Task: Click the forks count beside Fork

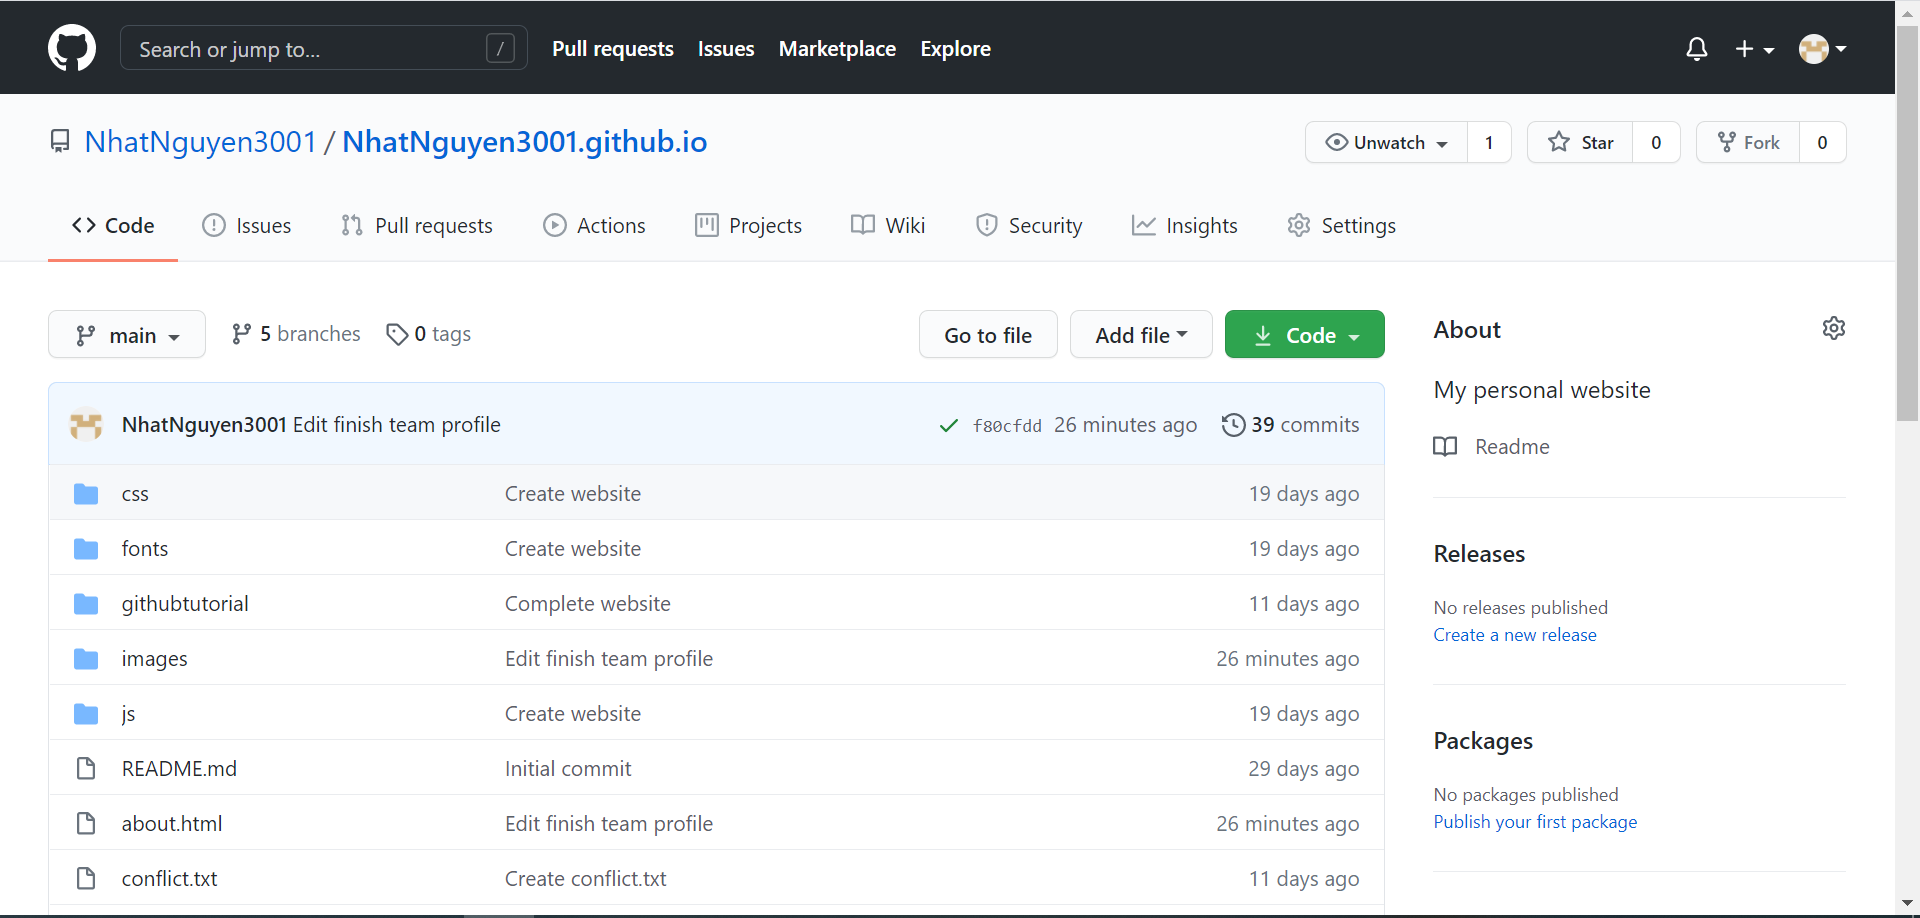Action: pos(1822,142)
